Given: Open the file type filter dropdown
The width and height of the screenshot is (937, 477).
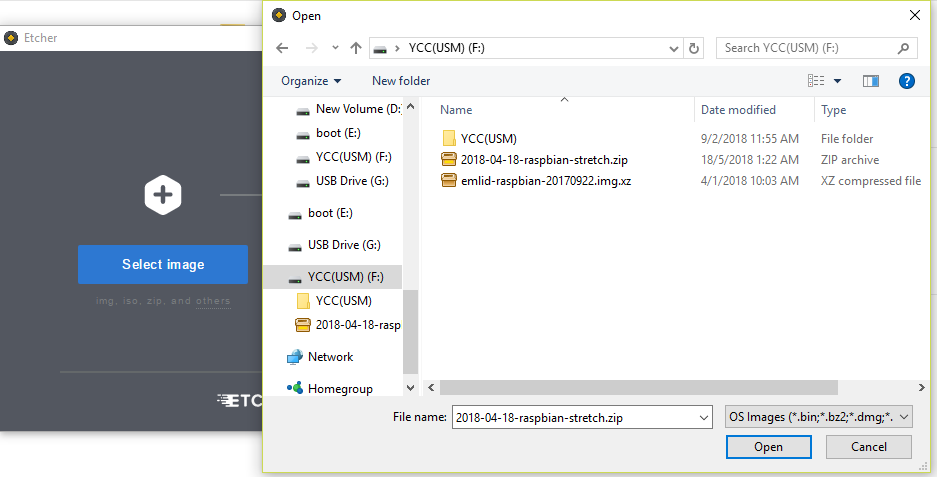Looking at the screenshot, I should [817, 416].
